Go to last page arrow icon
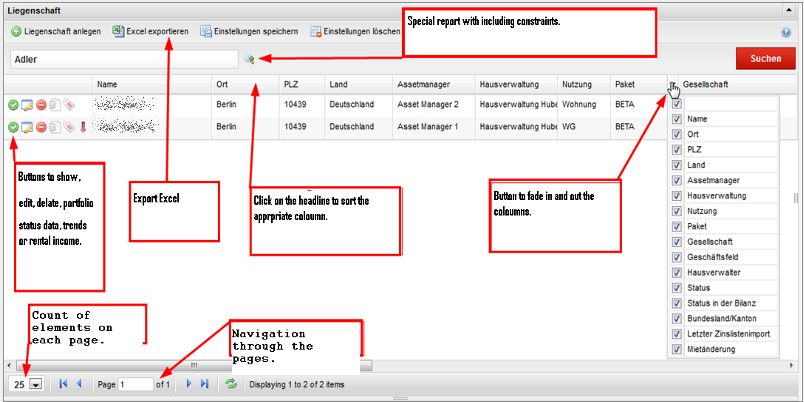 (x=204, y=384)
